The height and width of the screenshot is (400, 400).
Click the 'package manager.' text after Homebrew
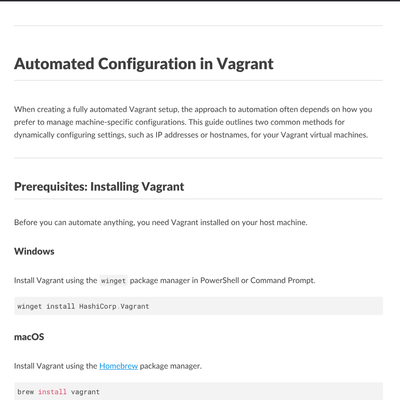click(x=171, y=366)
